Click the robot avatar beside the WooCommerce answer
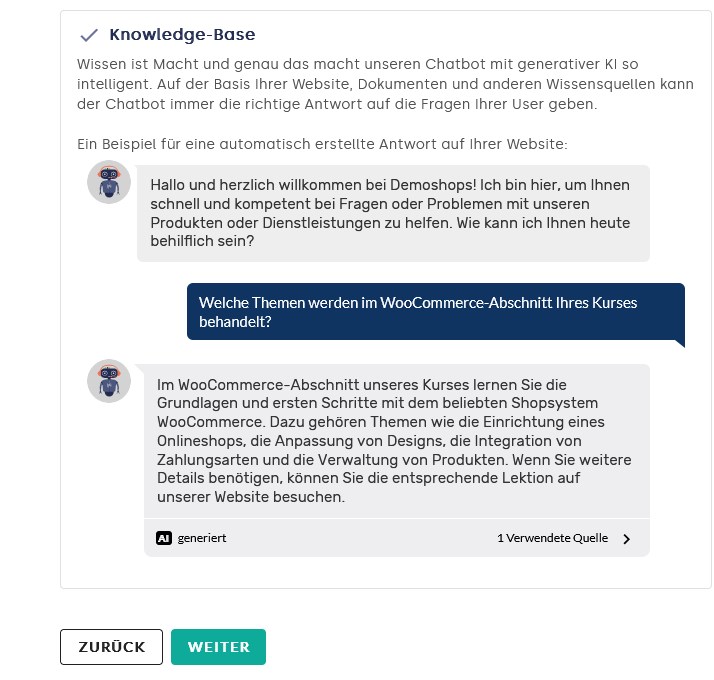 tap(109, 381)
